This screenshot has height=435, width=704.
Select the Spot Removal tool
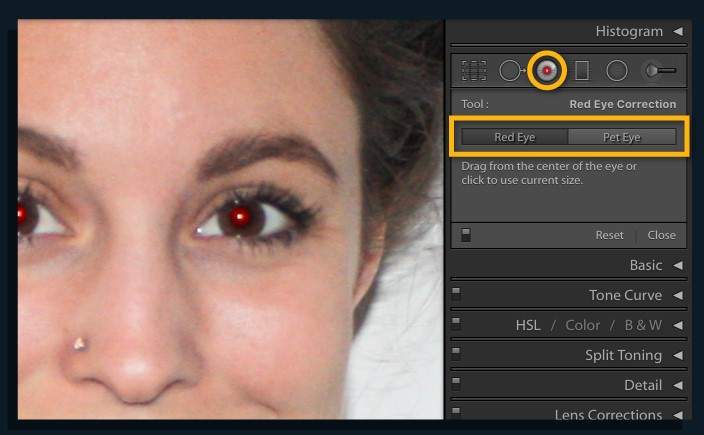click(512, 70)
